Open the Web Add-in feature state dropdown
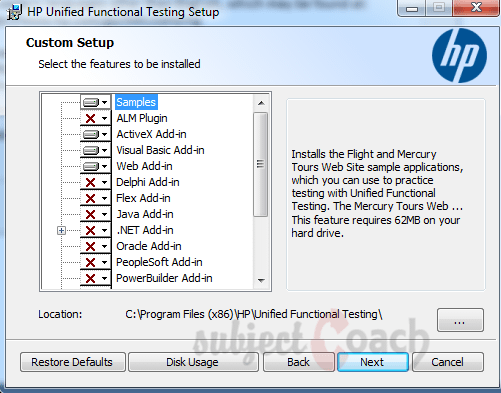Screen dimensions: 501x393 coord(96,166)
